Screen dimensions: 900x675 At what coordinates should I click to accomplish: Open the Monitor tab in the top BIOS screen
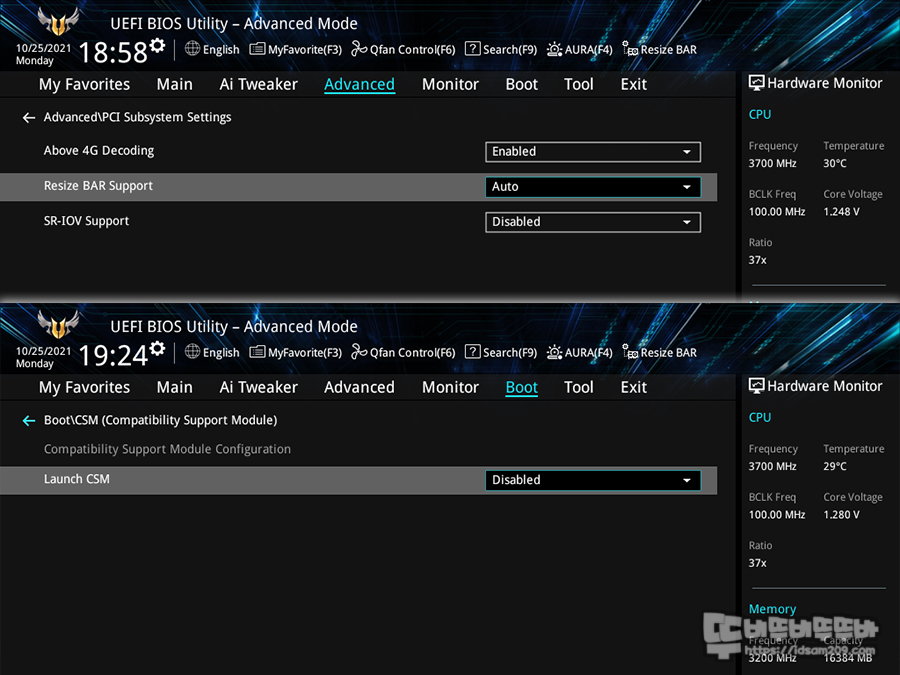pos(450,84)
